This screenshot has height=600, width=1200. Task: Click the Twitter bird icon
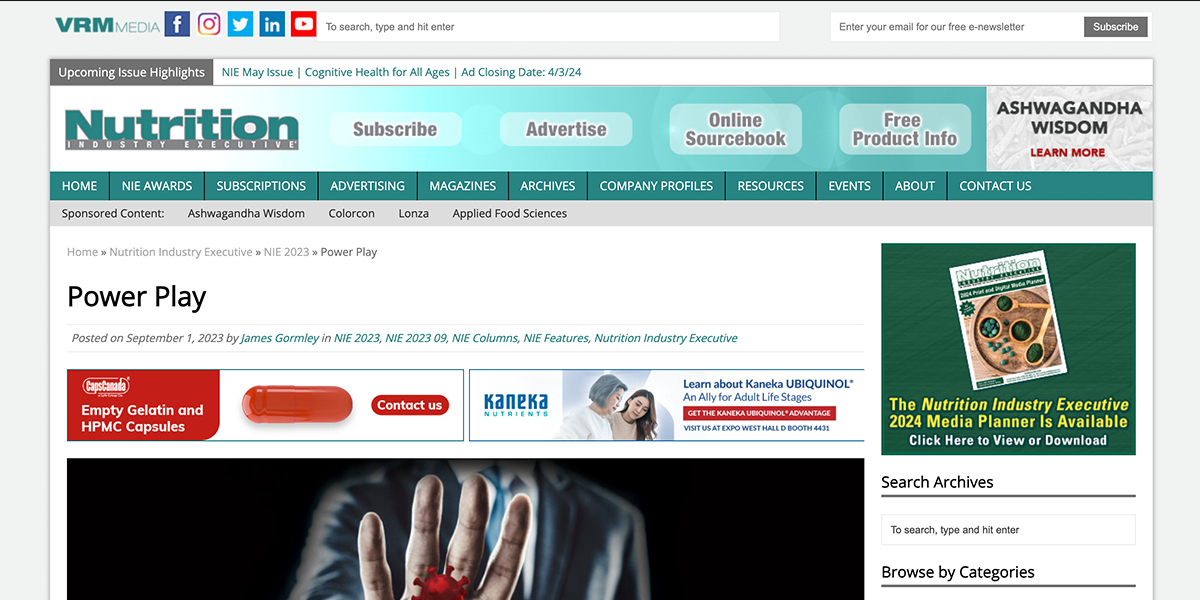point(240,25)
